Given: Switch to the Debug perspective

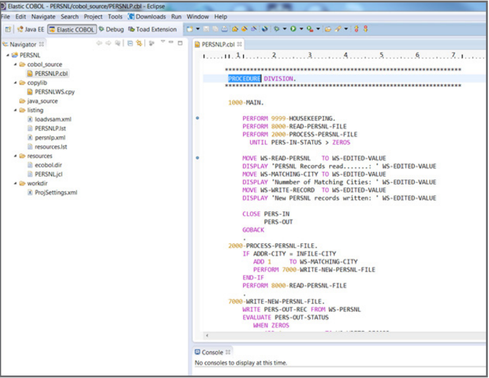Looking at the screenshot, I should click(x=111, y=29).
